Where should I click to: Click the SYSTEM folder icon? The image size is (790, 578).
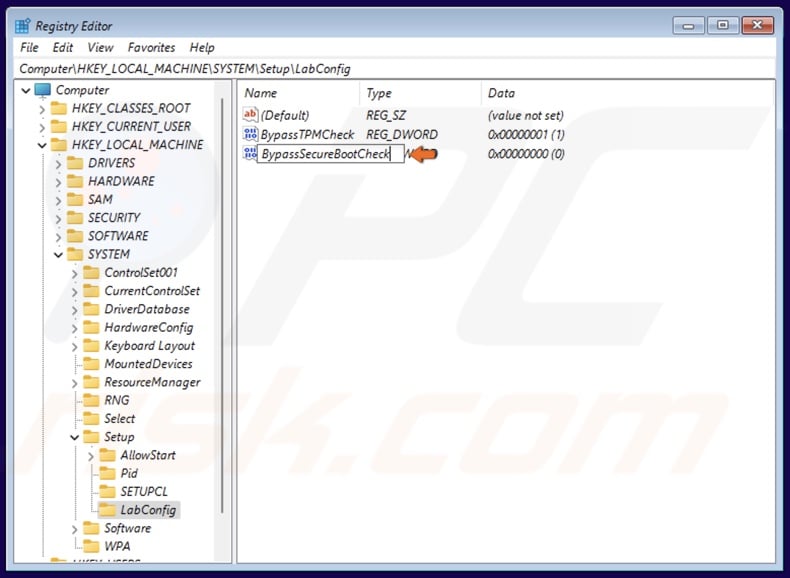pos(75,254)
